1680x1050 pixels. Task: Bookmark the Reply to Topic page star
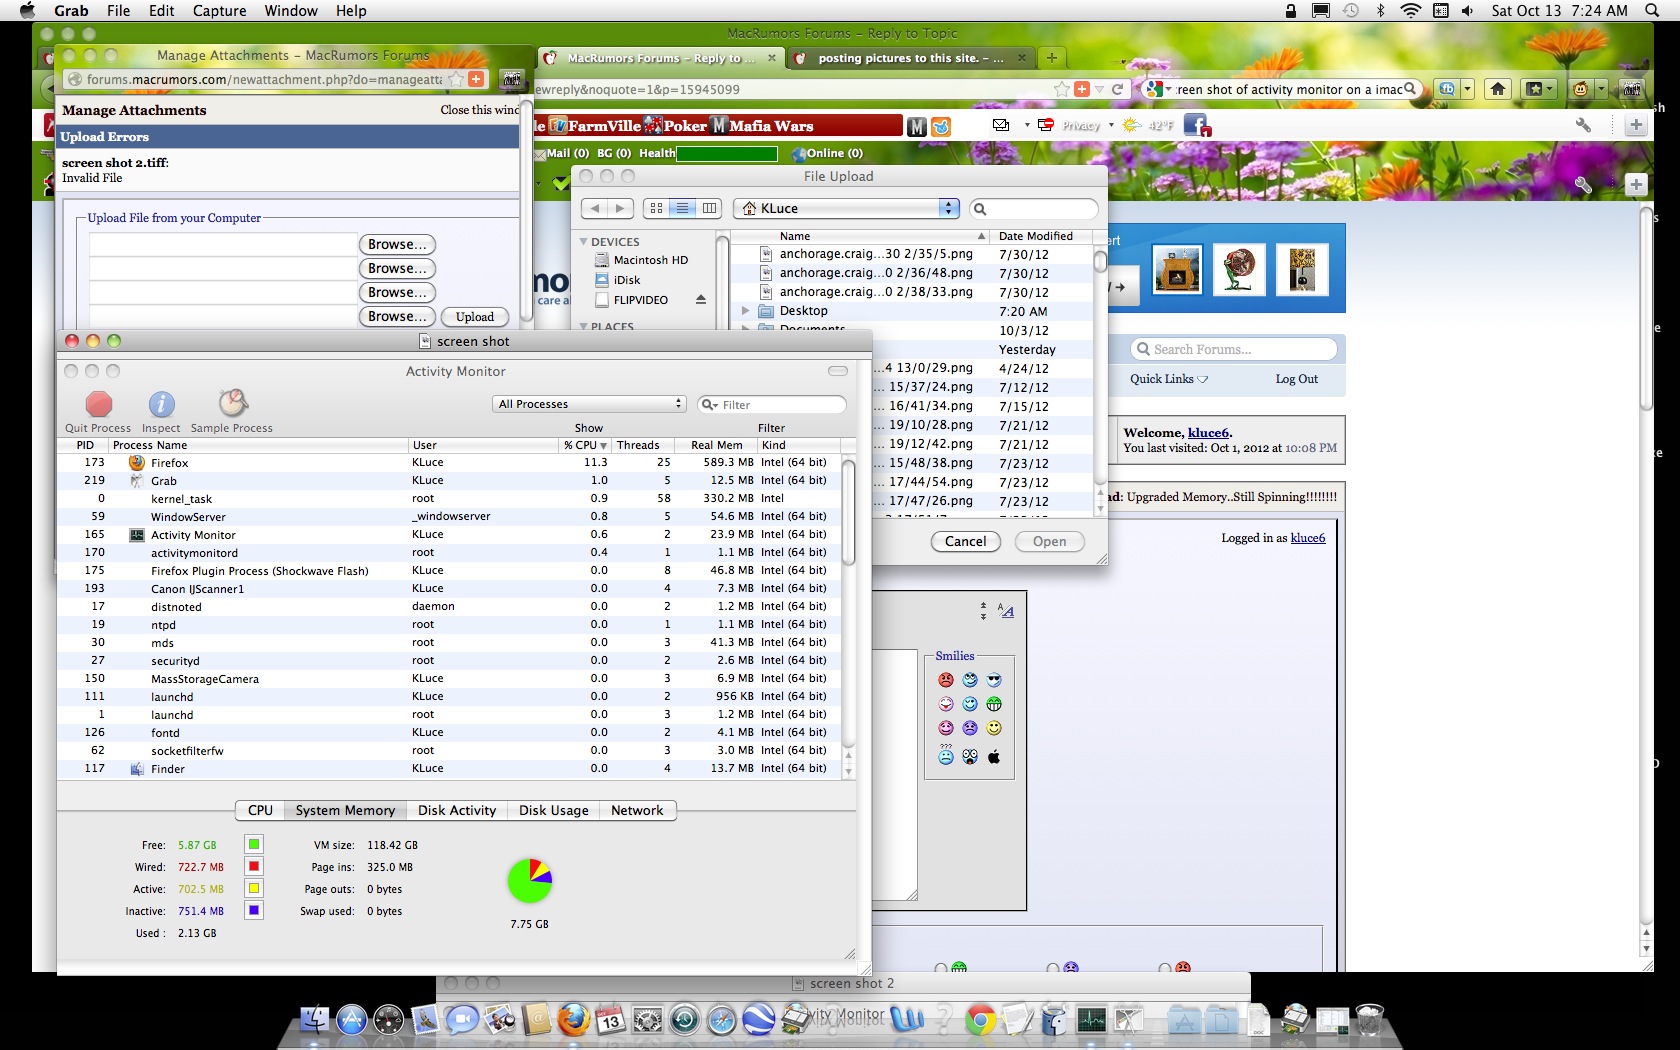point(1061,89)
